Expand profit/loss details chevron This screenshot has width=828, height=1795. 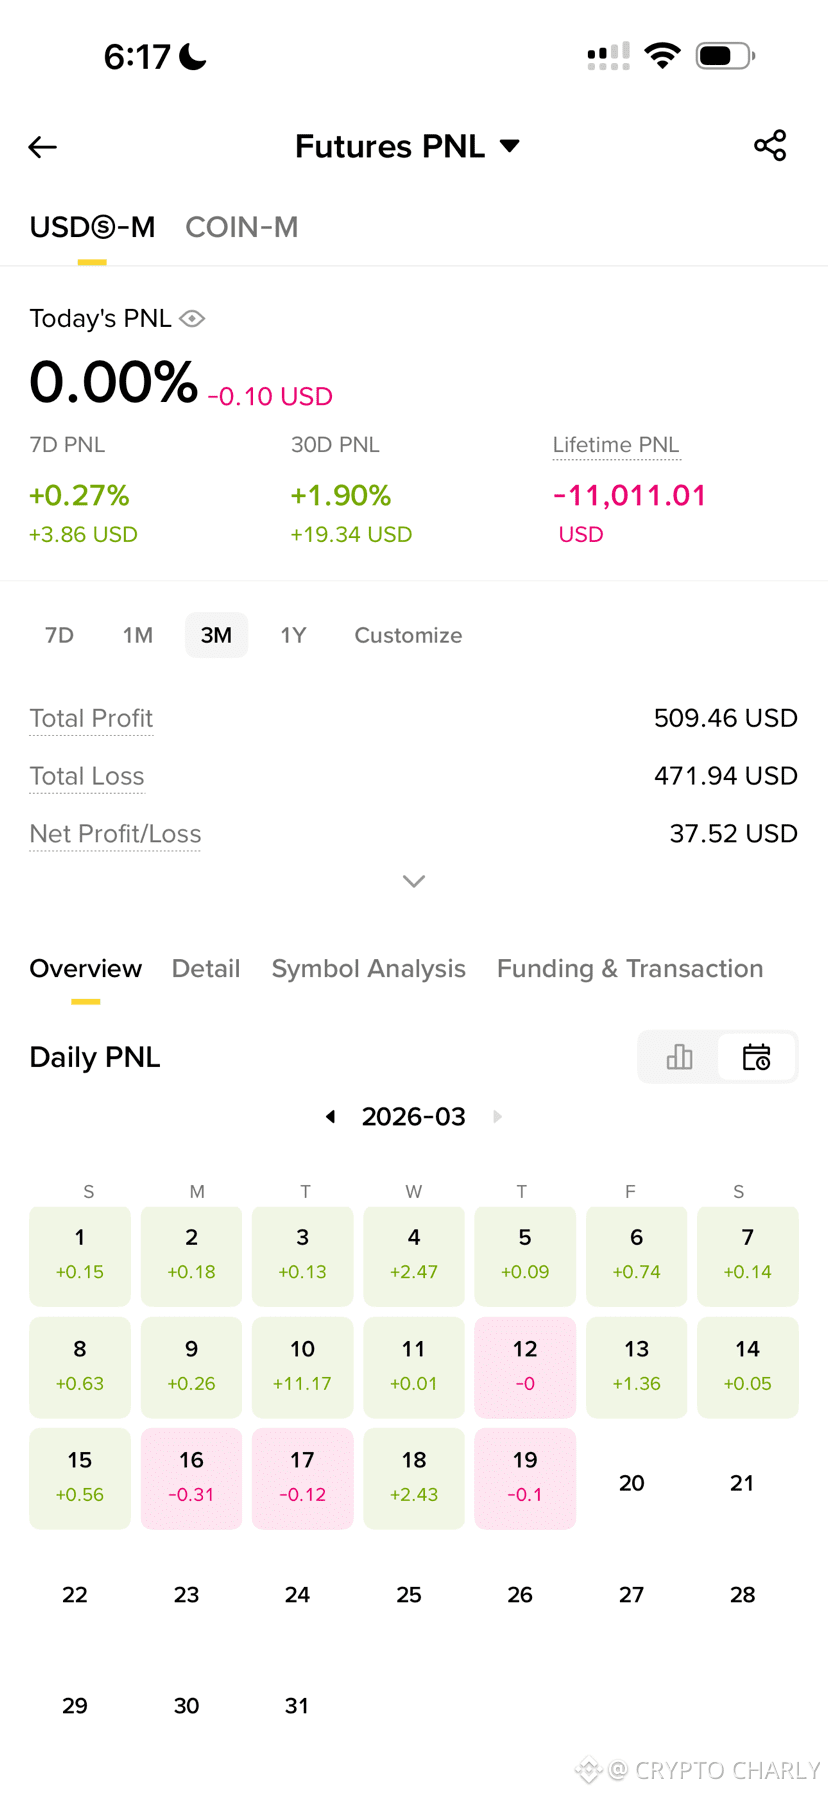pyautogui.click(x=414, y=881)
